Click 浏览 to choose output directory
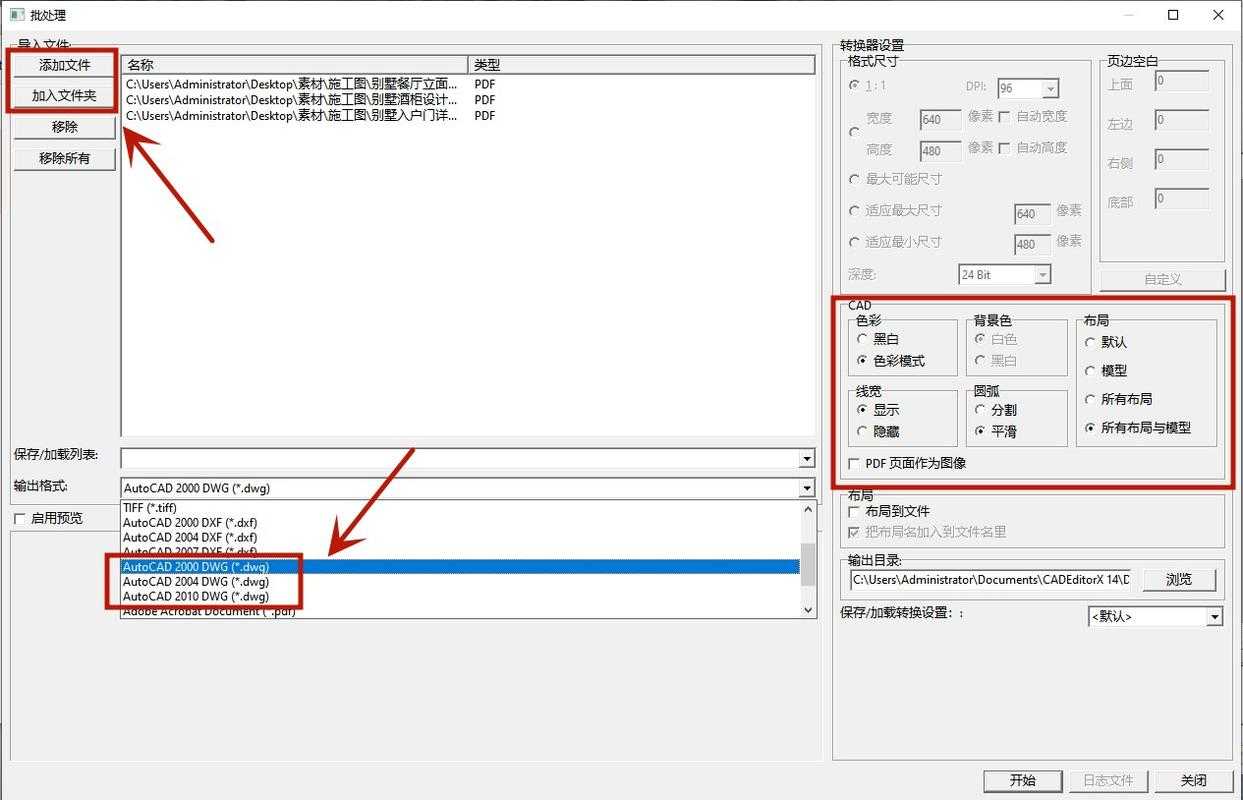The width and height of the screenshot is (1243, 800). tap(1178, 579)
